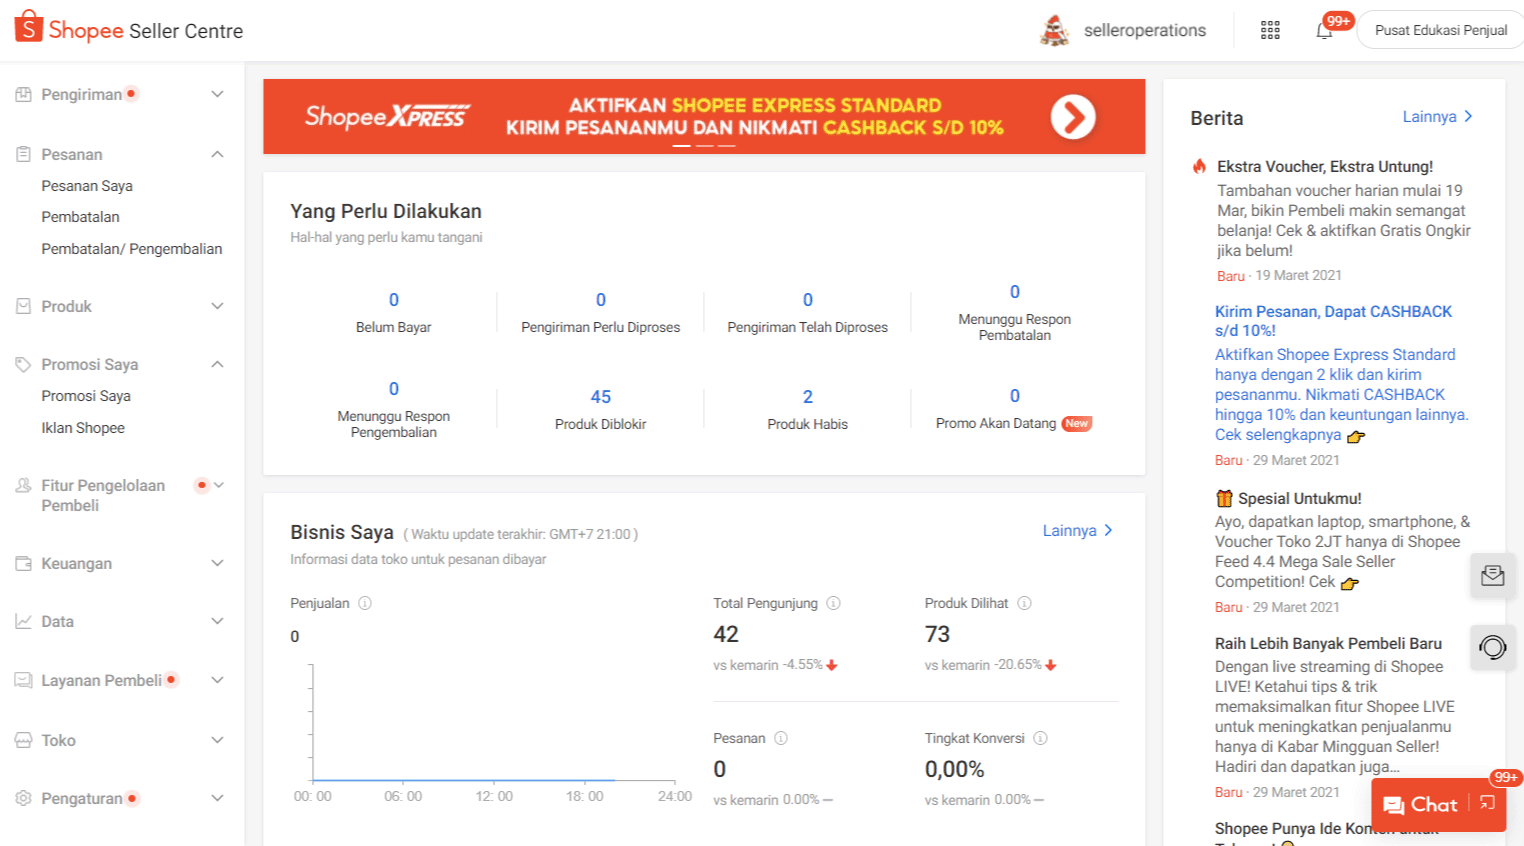Open the Promosi Saya submenu item

point(86,396)
